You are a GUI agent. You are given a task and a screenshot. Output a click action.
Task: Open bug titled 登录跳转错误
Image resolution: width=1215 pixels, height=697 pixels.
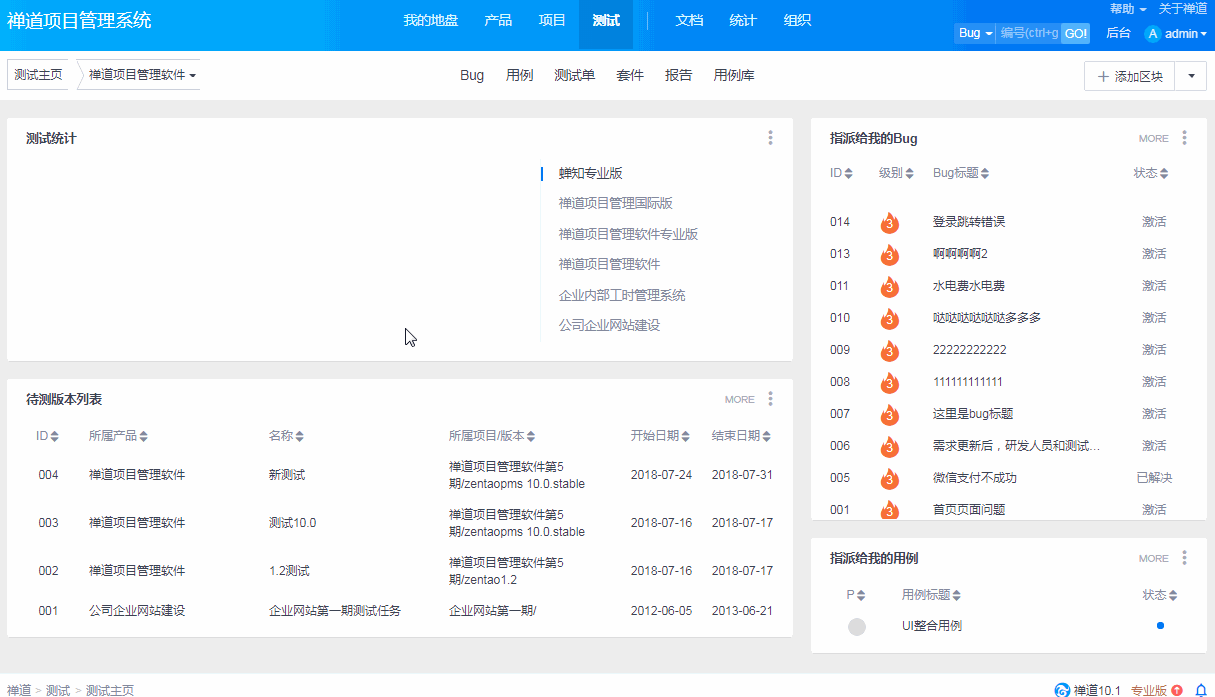(968, 222)
